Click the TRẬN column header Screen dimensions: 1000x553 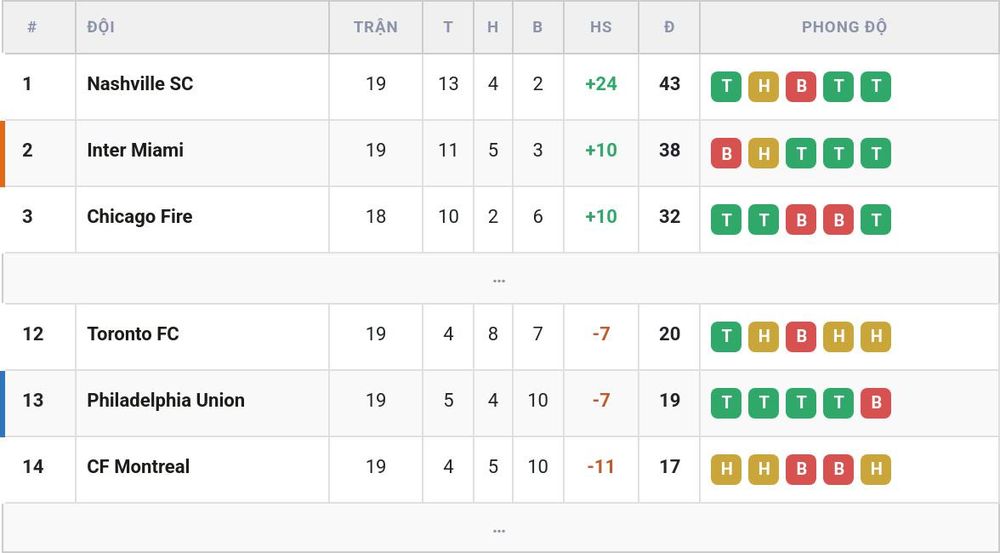(x=376, y=27)
